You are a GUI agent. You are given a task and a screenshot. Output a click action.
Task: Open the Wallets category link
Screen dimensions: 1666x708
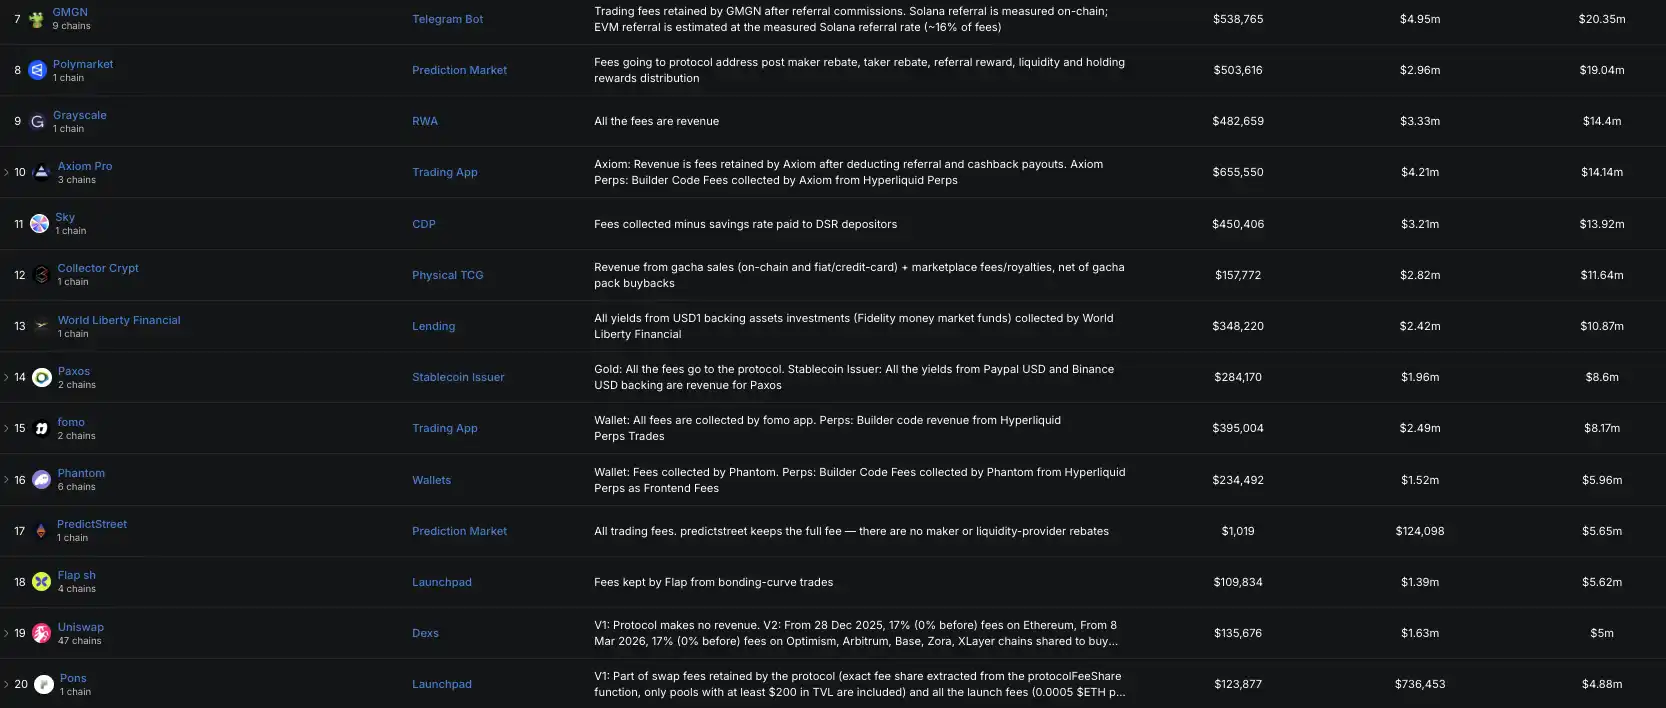point(431,480)
